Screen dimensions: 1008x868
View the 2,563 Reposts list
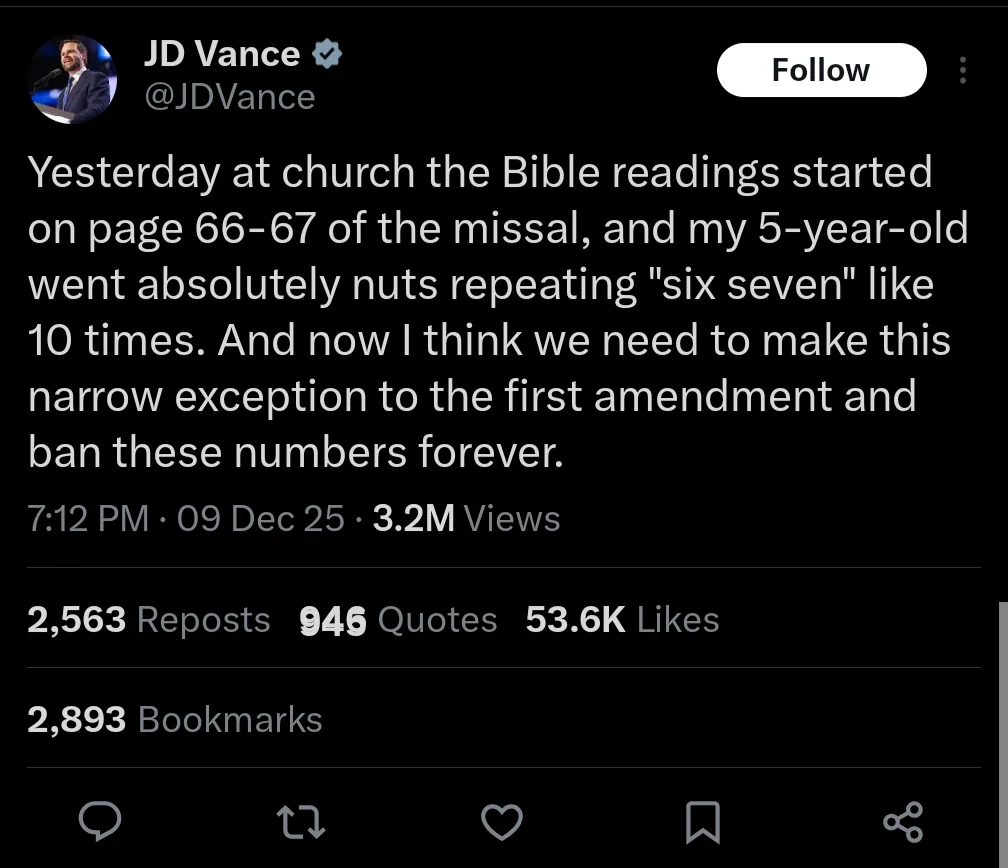point(148,620)
